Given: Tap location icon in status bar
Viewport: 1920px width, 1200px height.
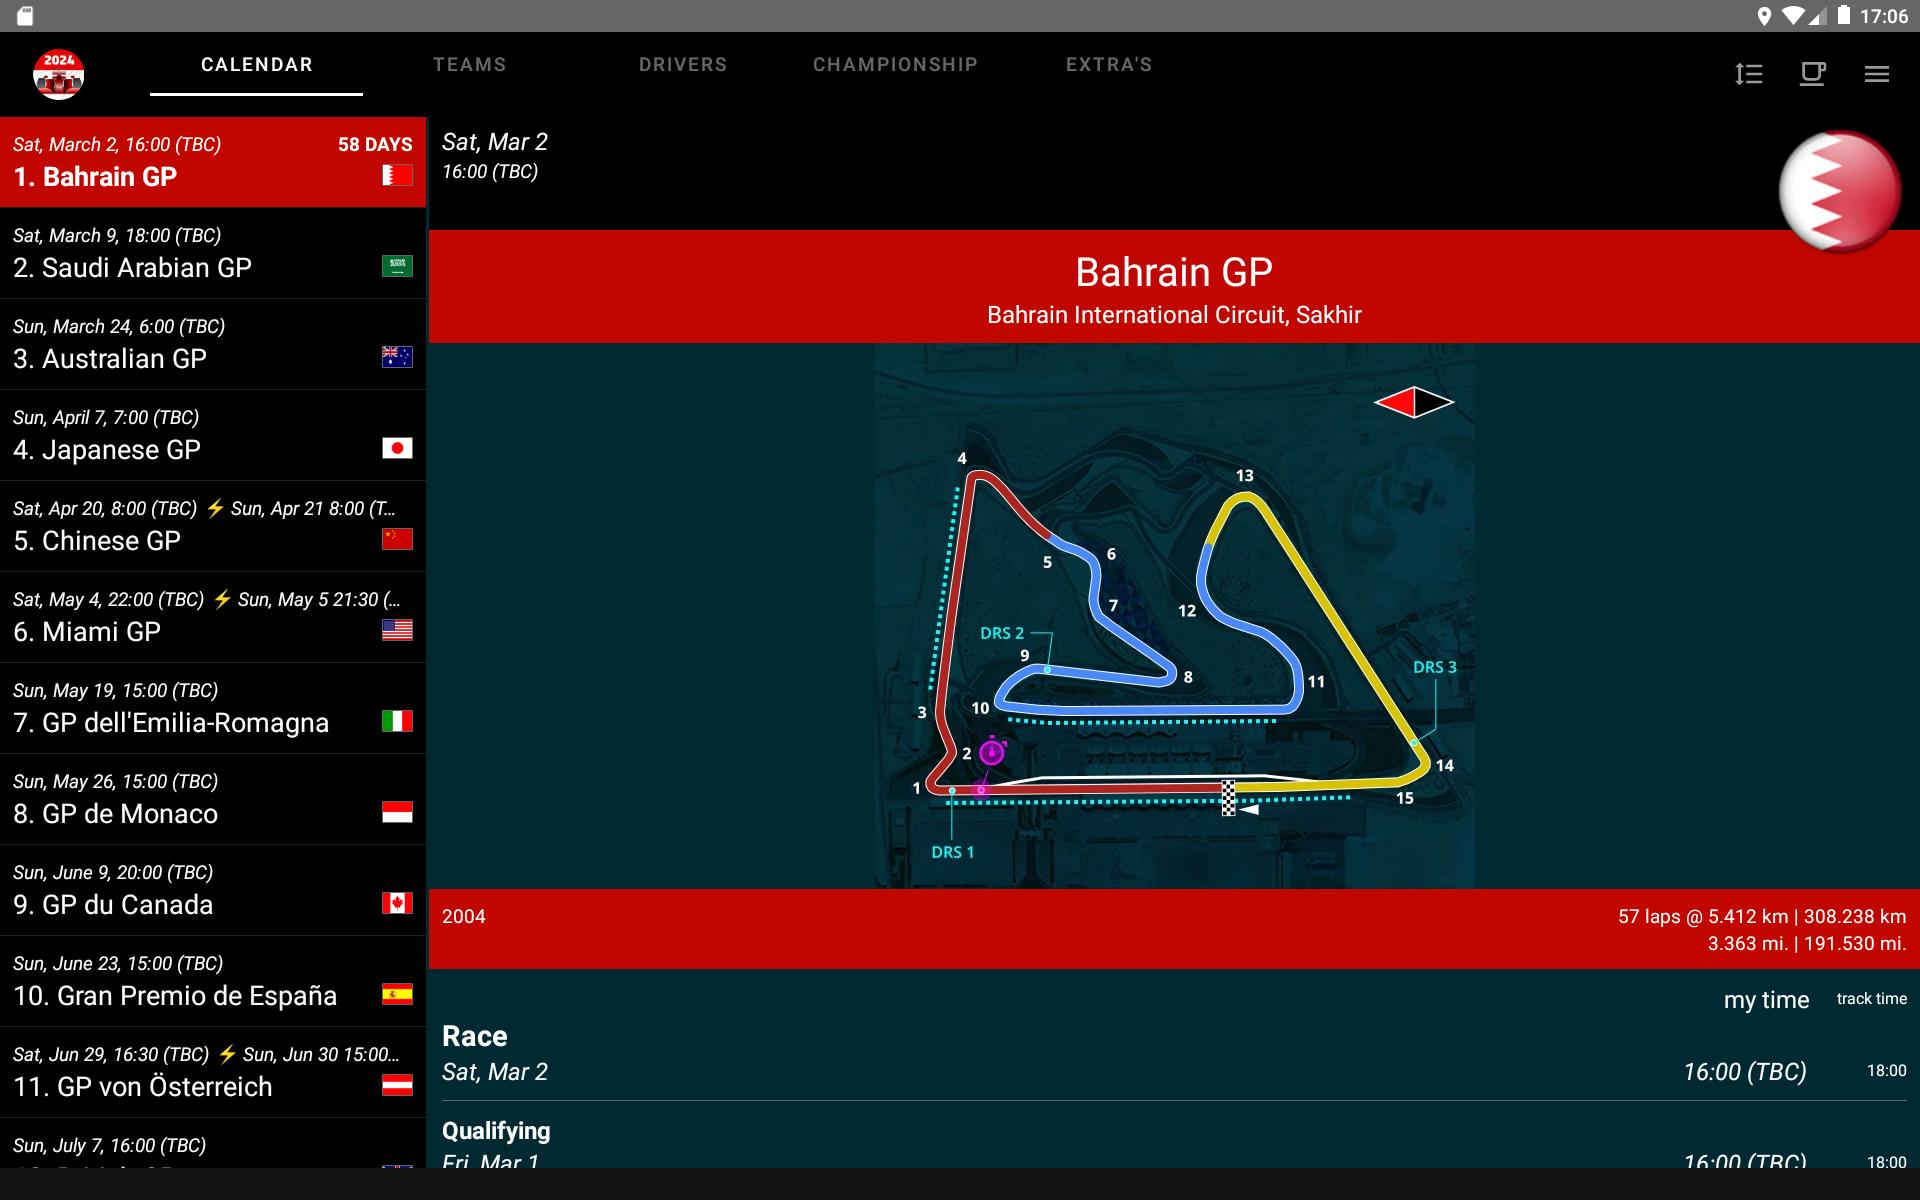Looking at the screenshot, I should (1764, 16).
